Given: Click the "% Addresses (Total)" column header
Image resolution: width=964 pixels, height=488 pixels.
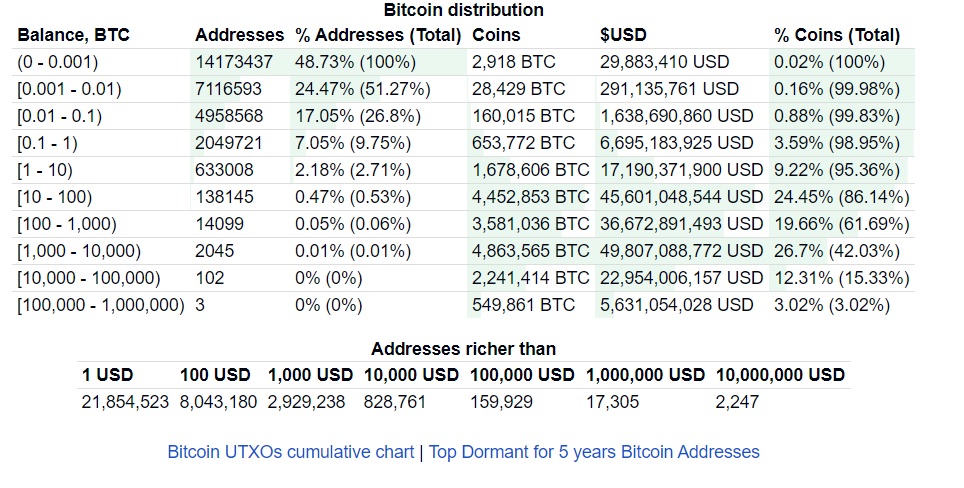Looking at the screenshot, I should [x=378, y=35].
